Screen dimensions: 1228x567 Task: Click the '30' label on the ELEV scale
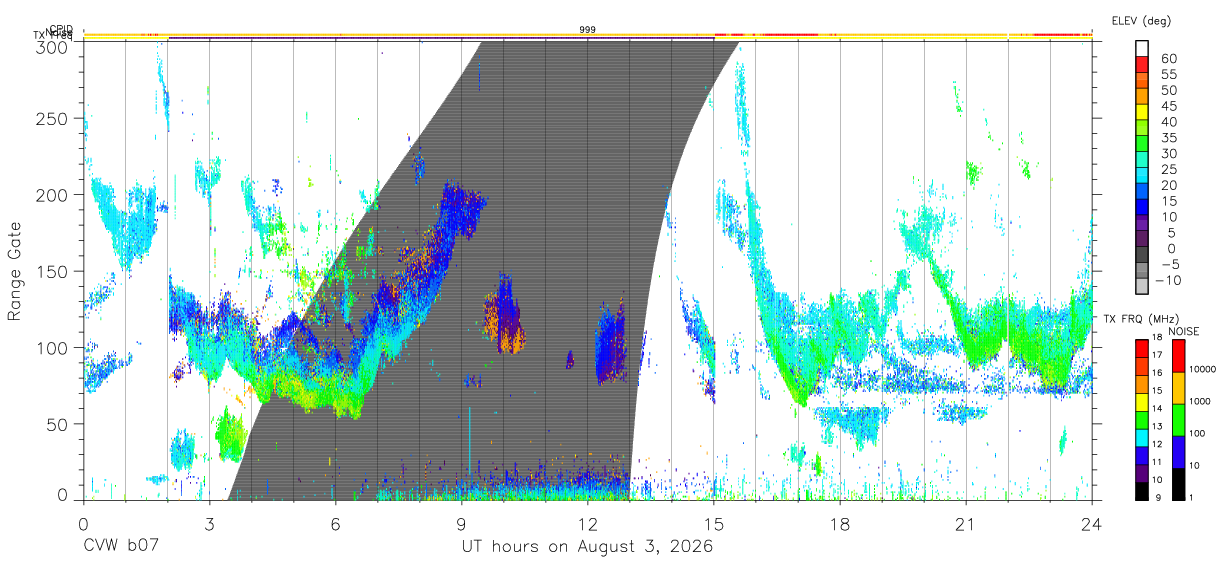tap(1167, 153)
